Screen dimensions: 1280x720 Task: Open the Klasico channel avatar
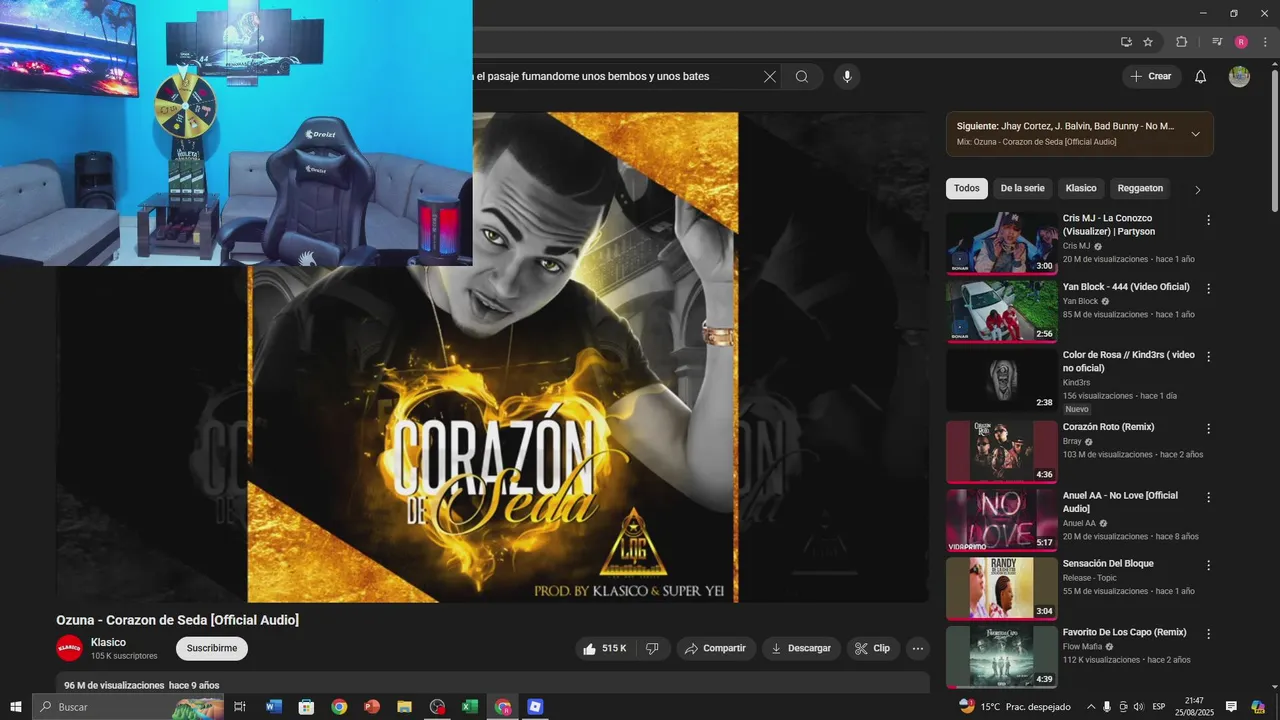69,648
